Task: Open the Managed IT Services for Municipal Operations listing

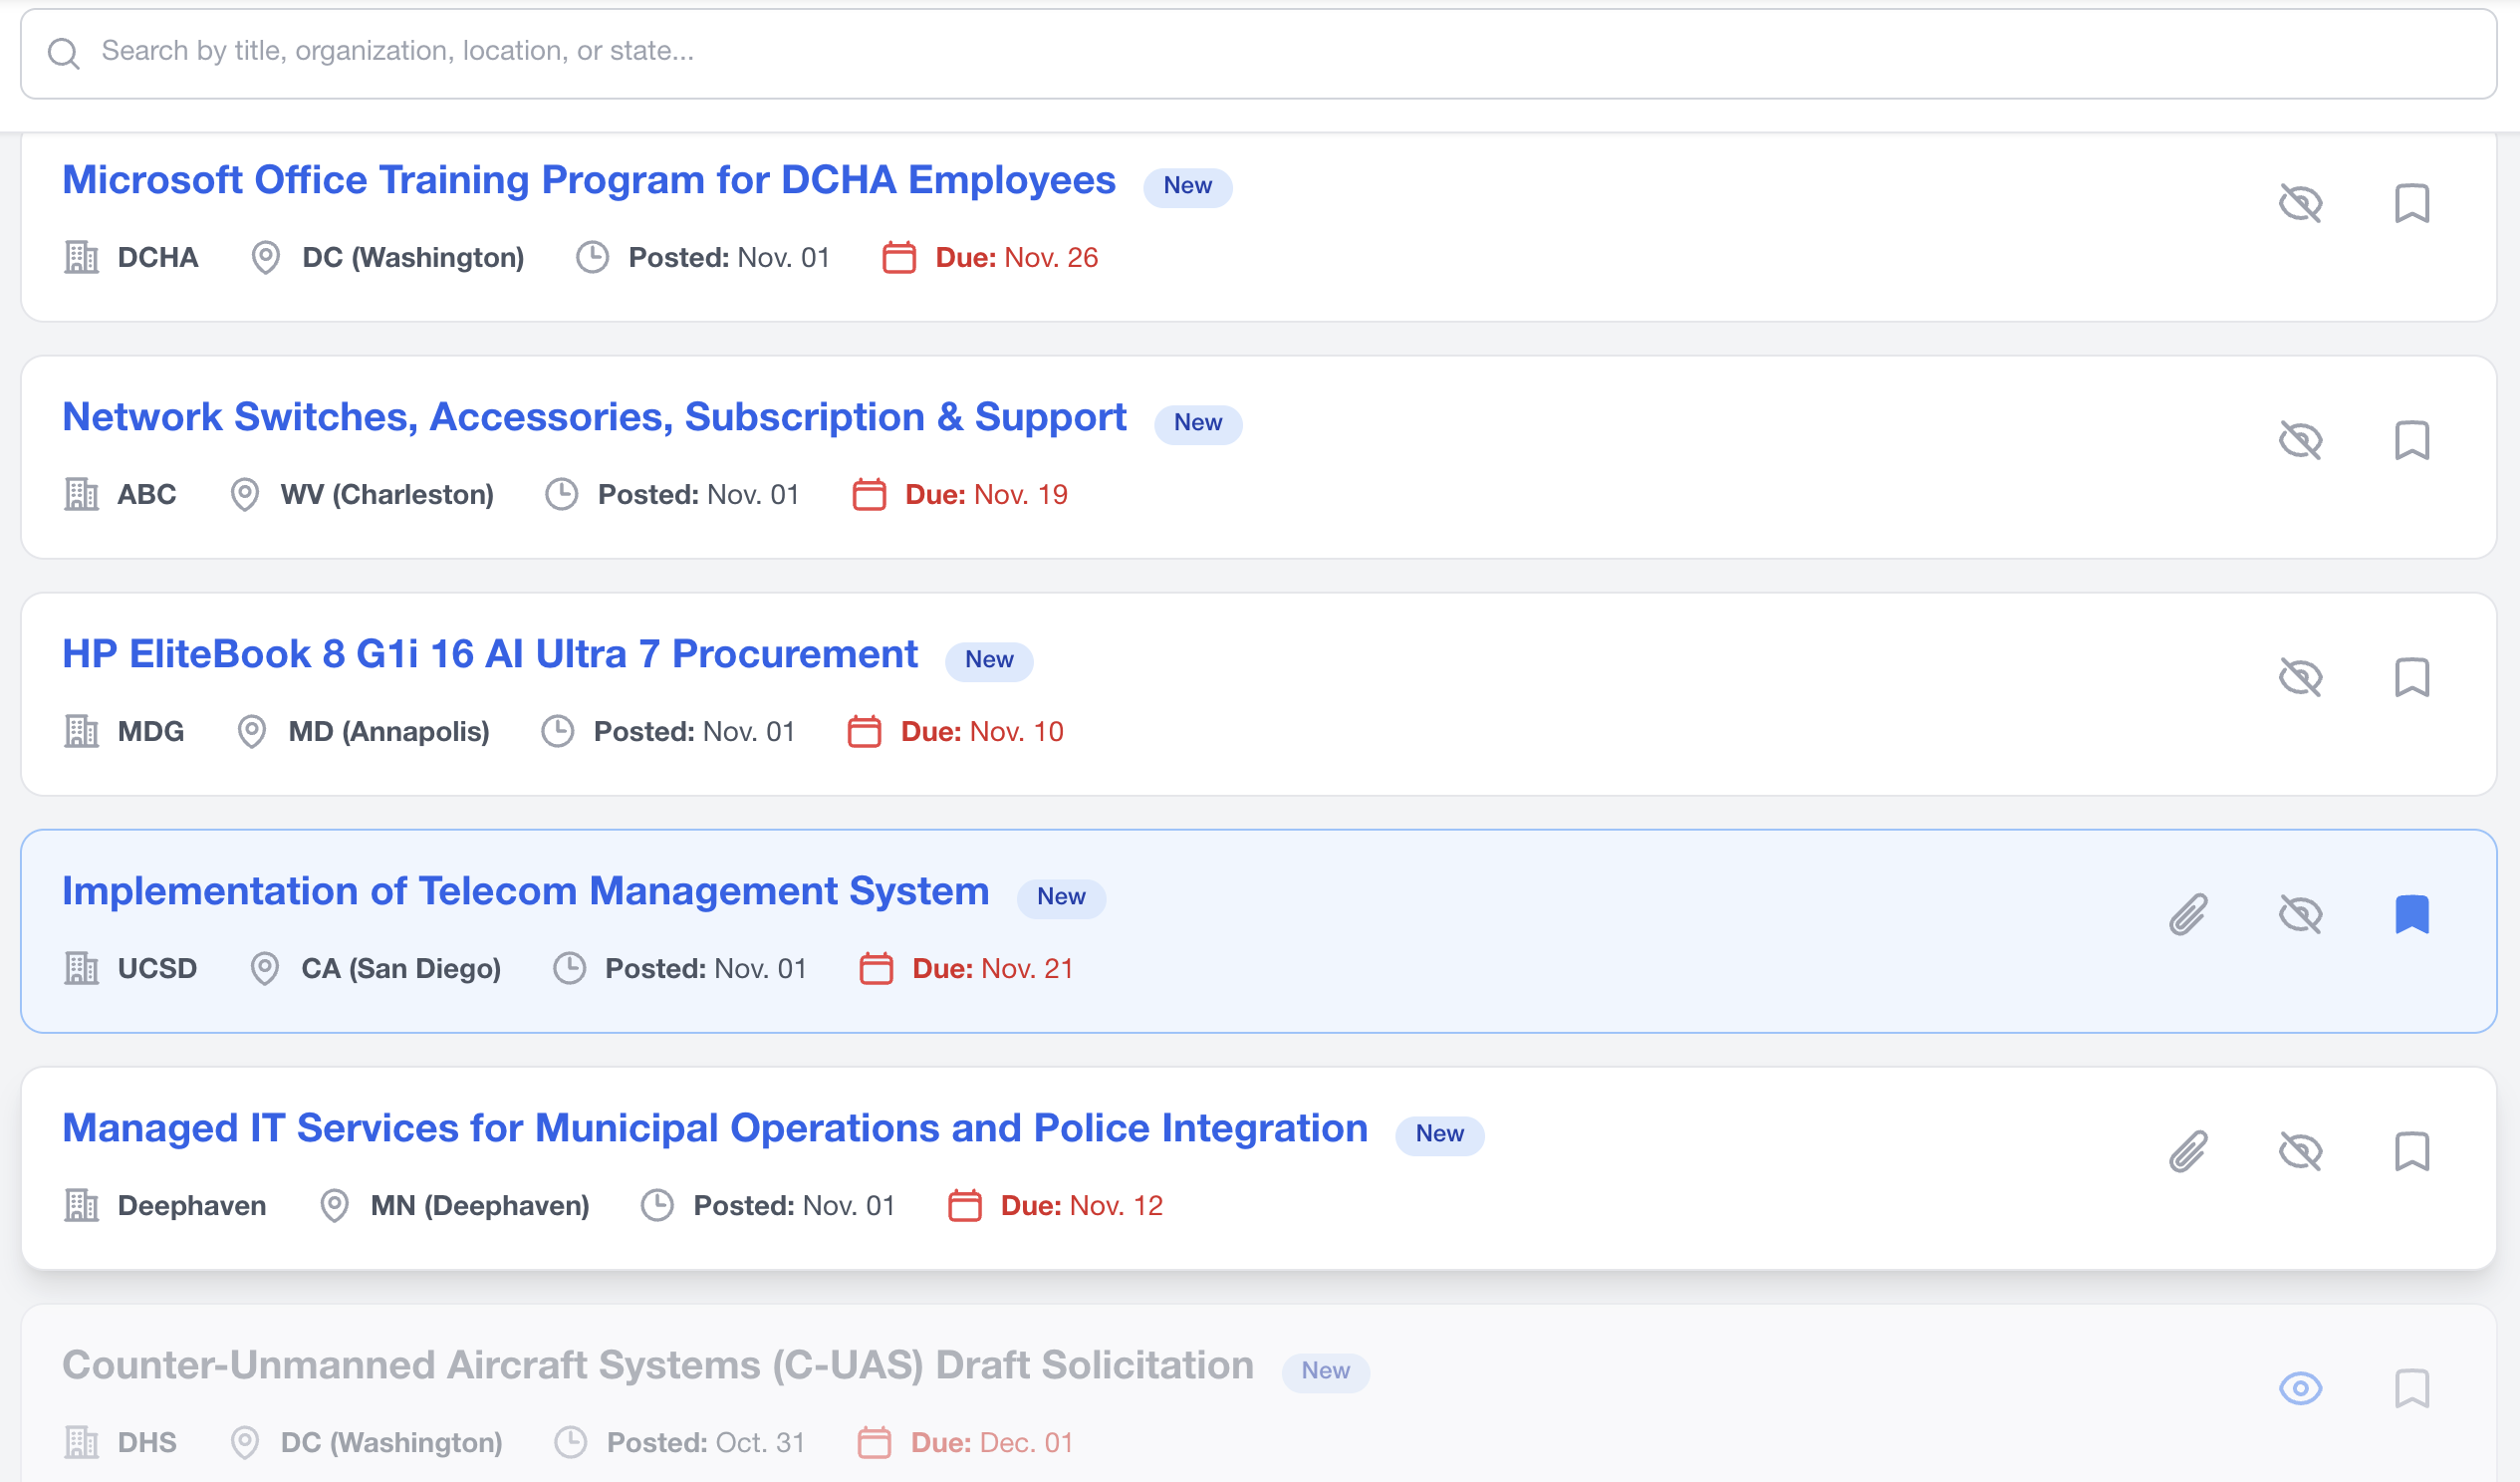Action: tap(715, 1127)
